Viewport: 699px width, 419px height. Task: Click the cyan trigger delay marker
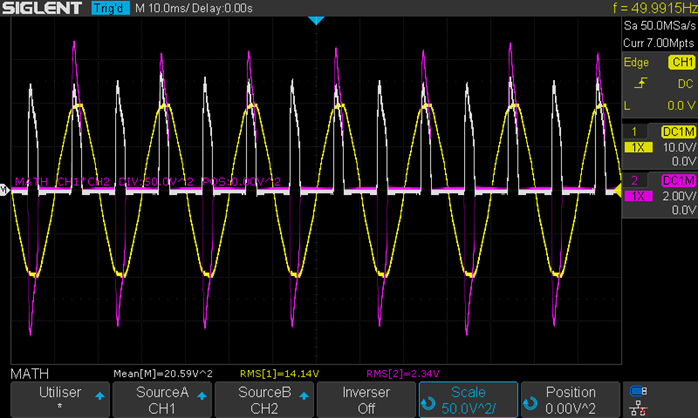[x=316, y=21]
